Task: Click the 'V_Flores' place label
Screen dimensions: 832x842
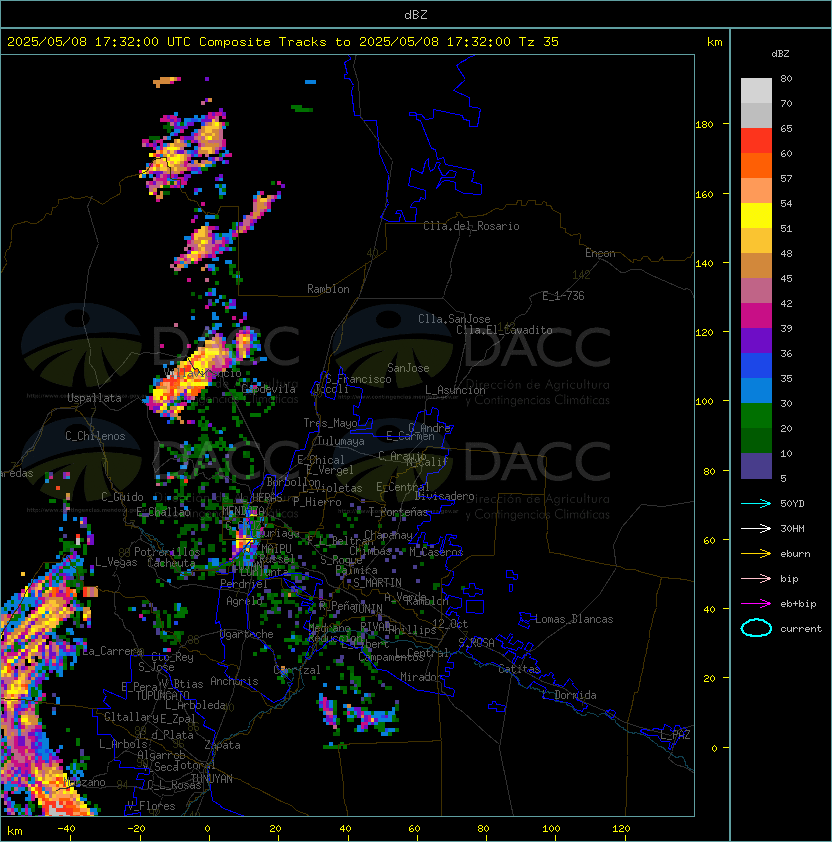Action: tap(151, 807)
